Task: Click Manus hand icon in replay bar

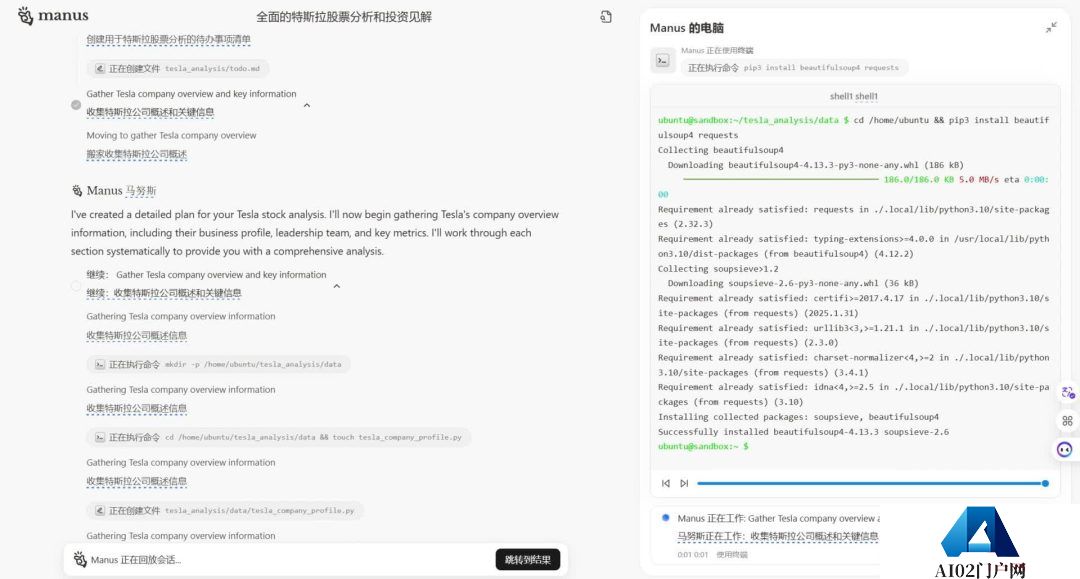Action: [80, 559]
